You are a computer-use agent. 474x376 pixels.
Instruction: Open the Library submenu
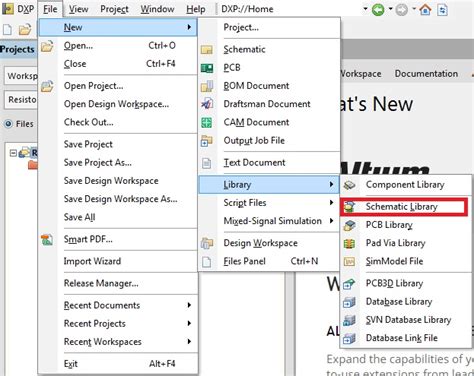pyautogui.click(x=269, y=185)
